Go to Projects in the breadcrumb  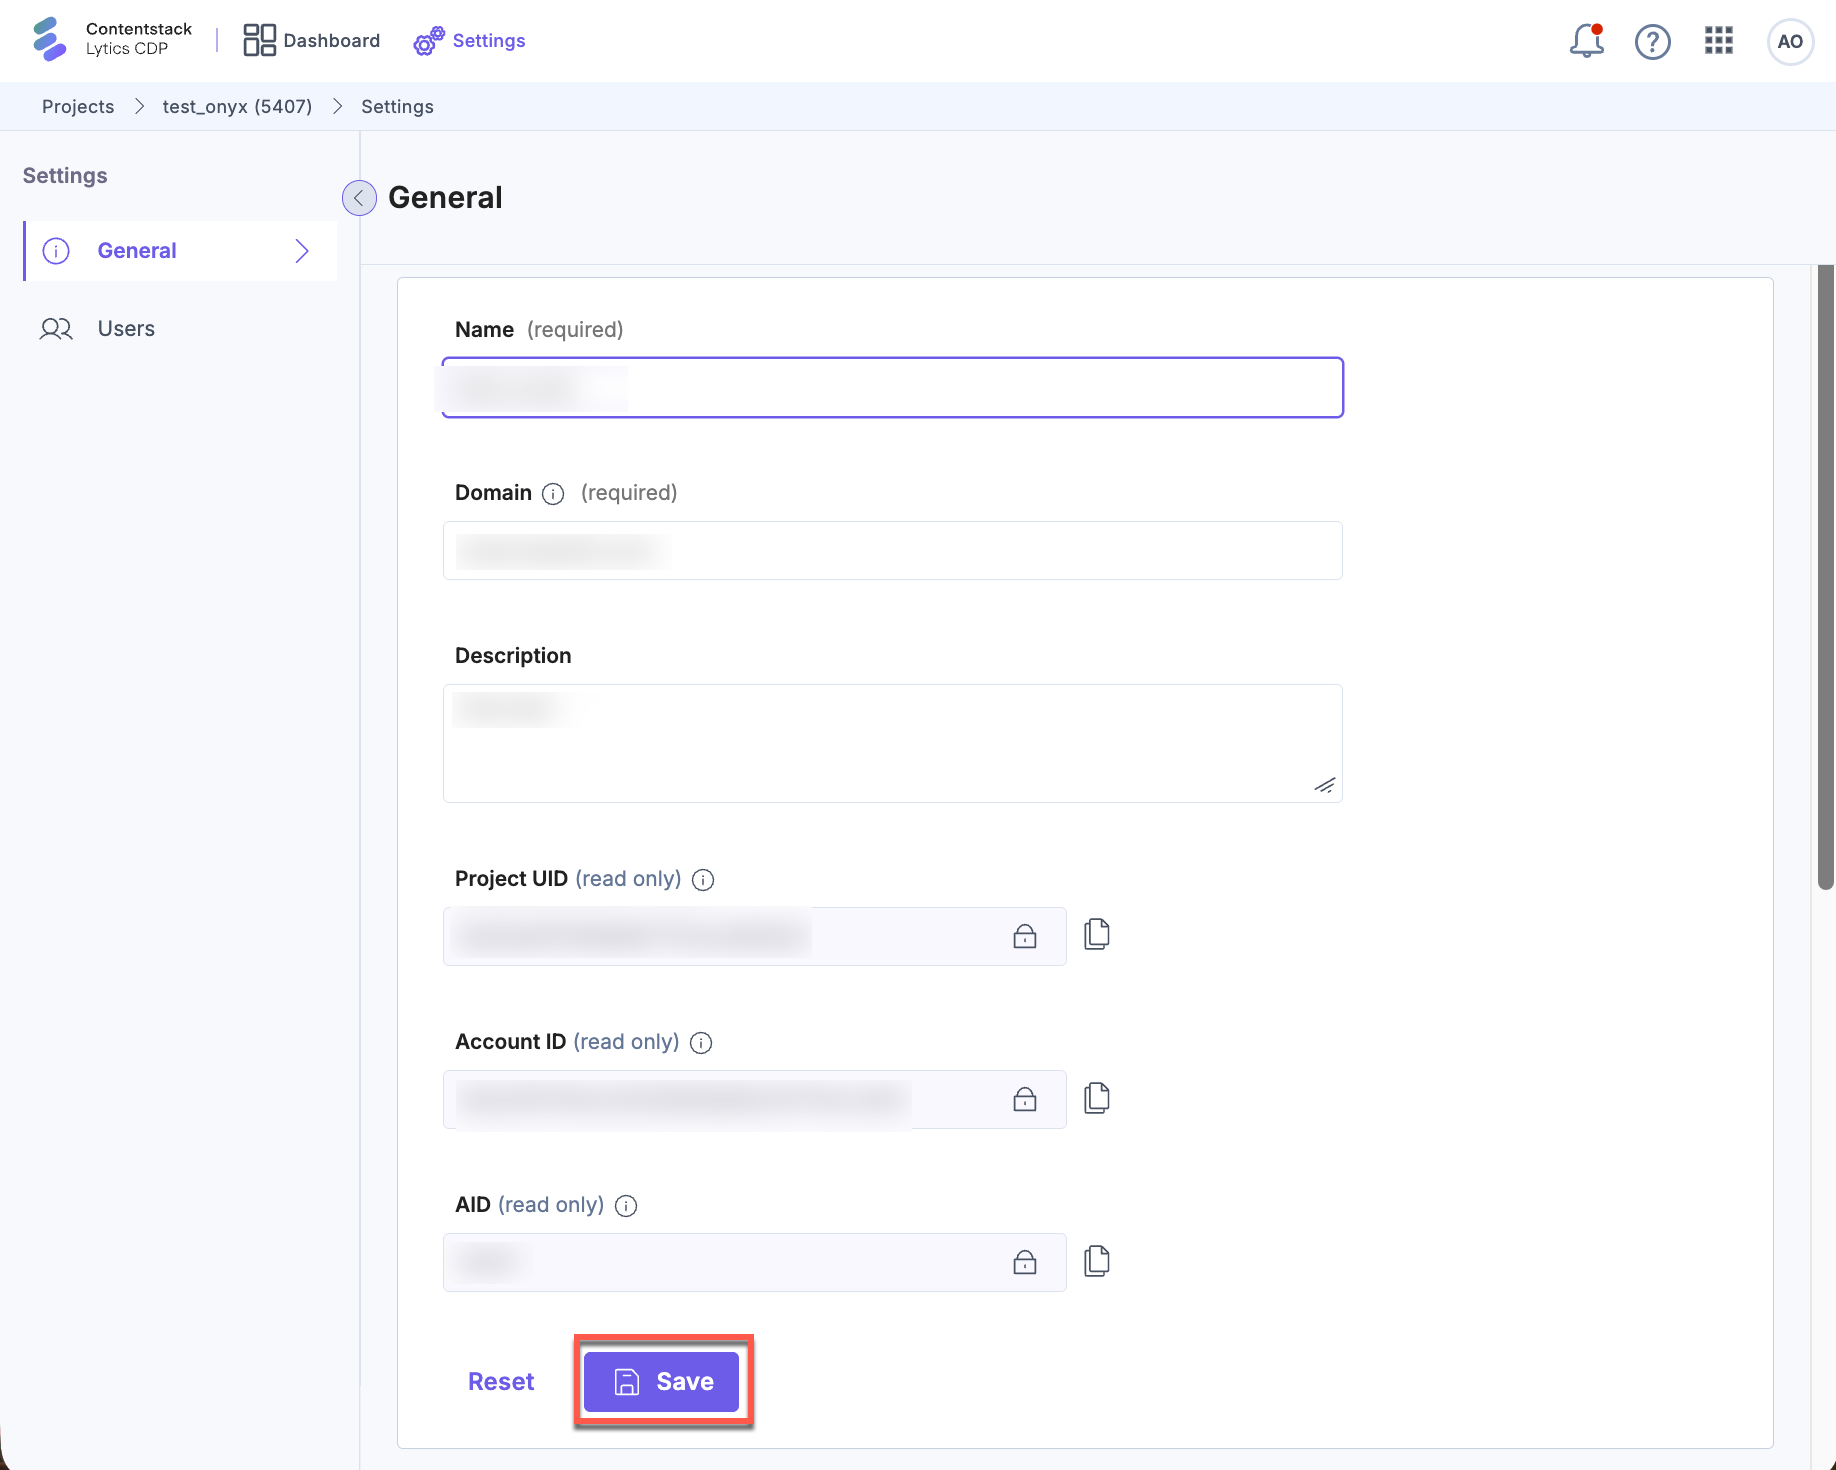tap(78, 106)
